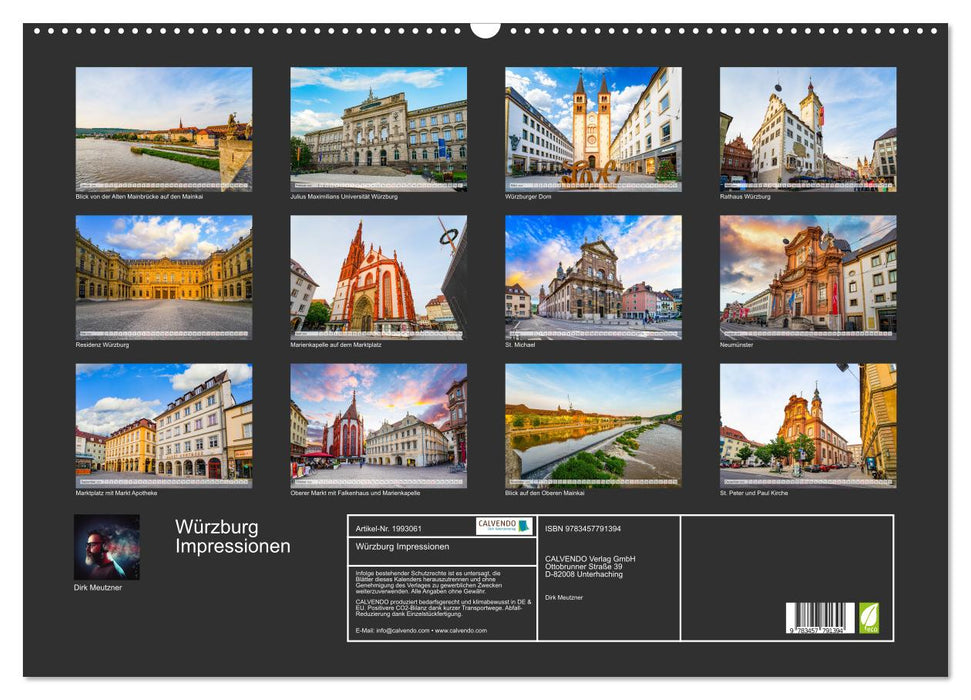The width and height of the screenshot is (971, 700).
Task: Select the green eco leaf icon
Action: 868,616
